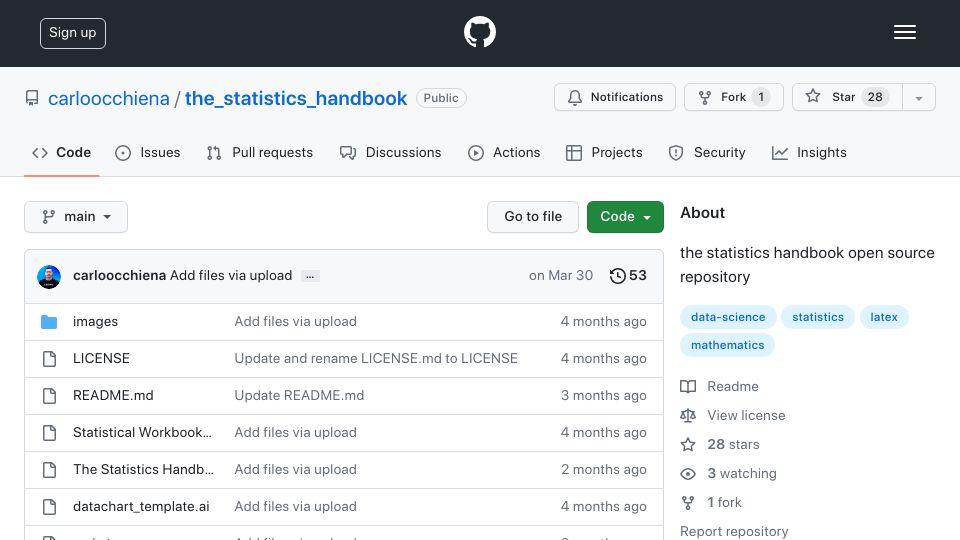Click the fork icon next to 1 fork
The width and height of the screenshot is (960, 540).
pos(688,503)
